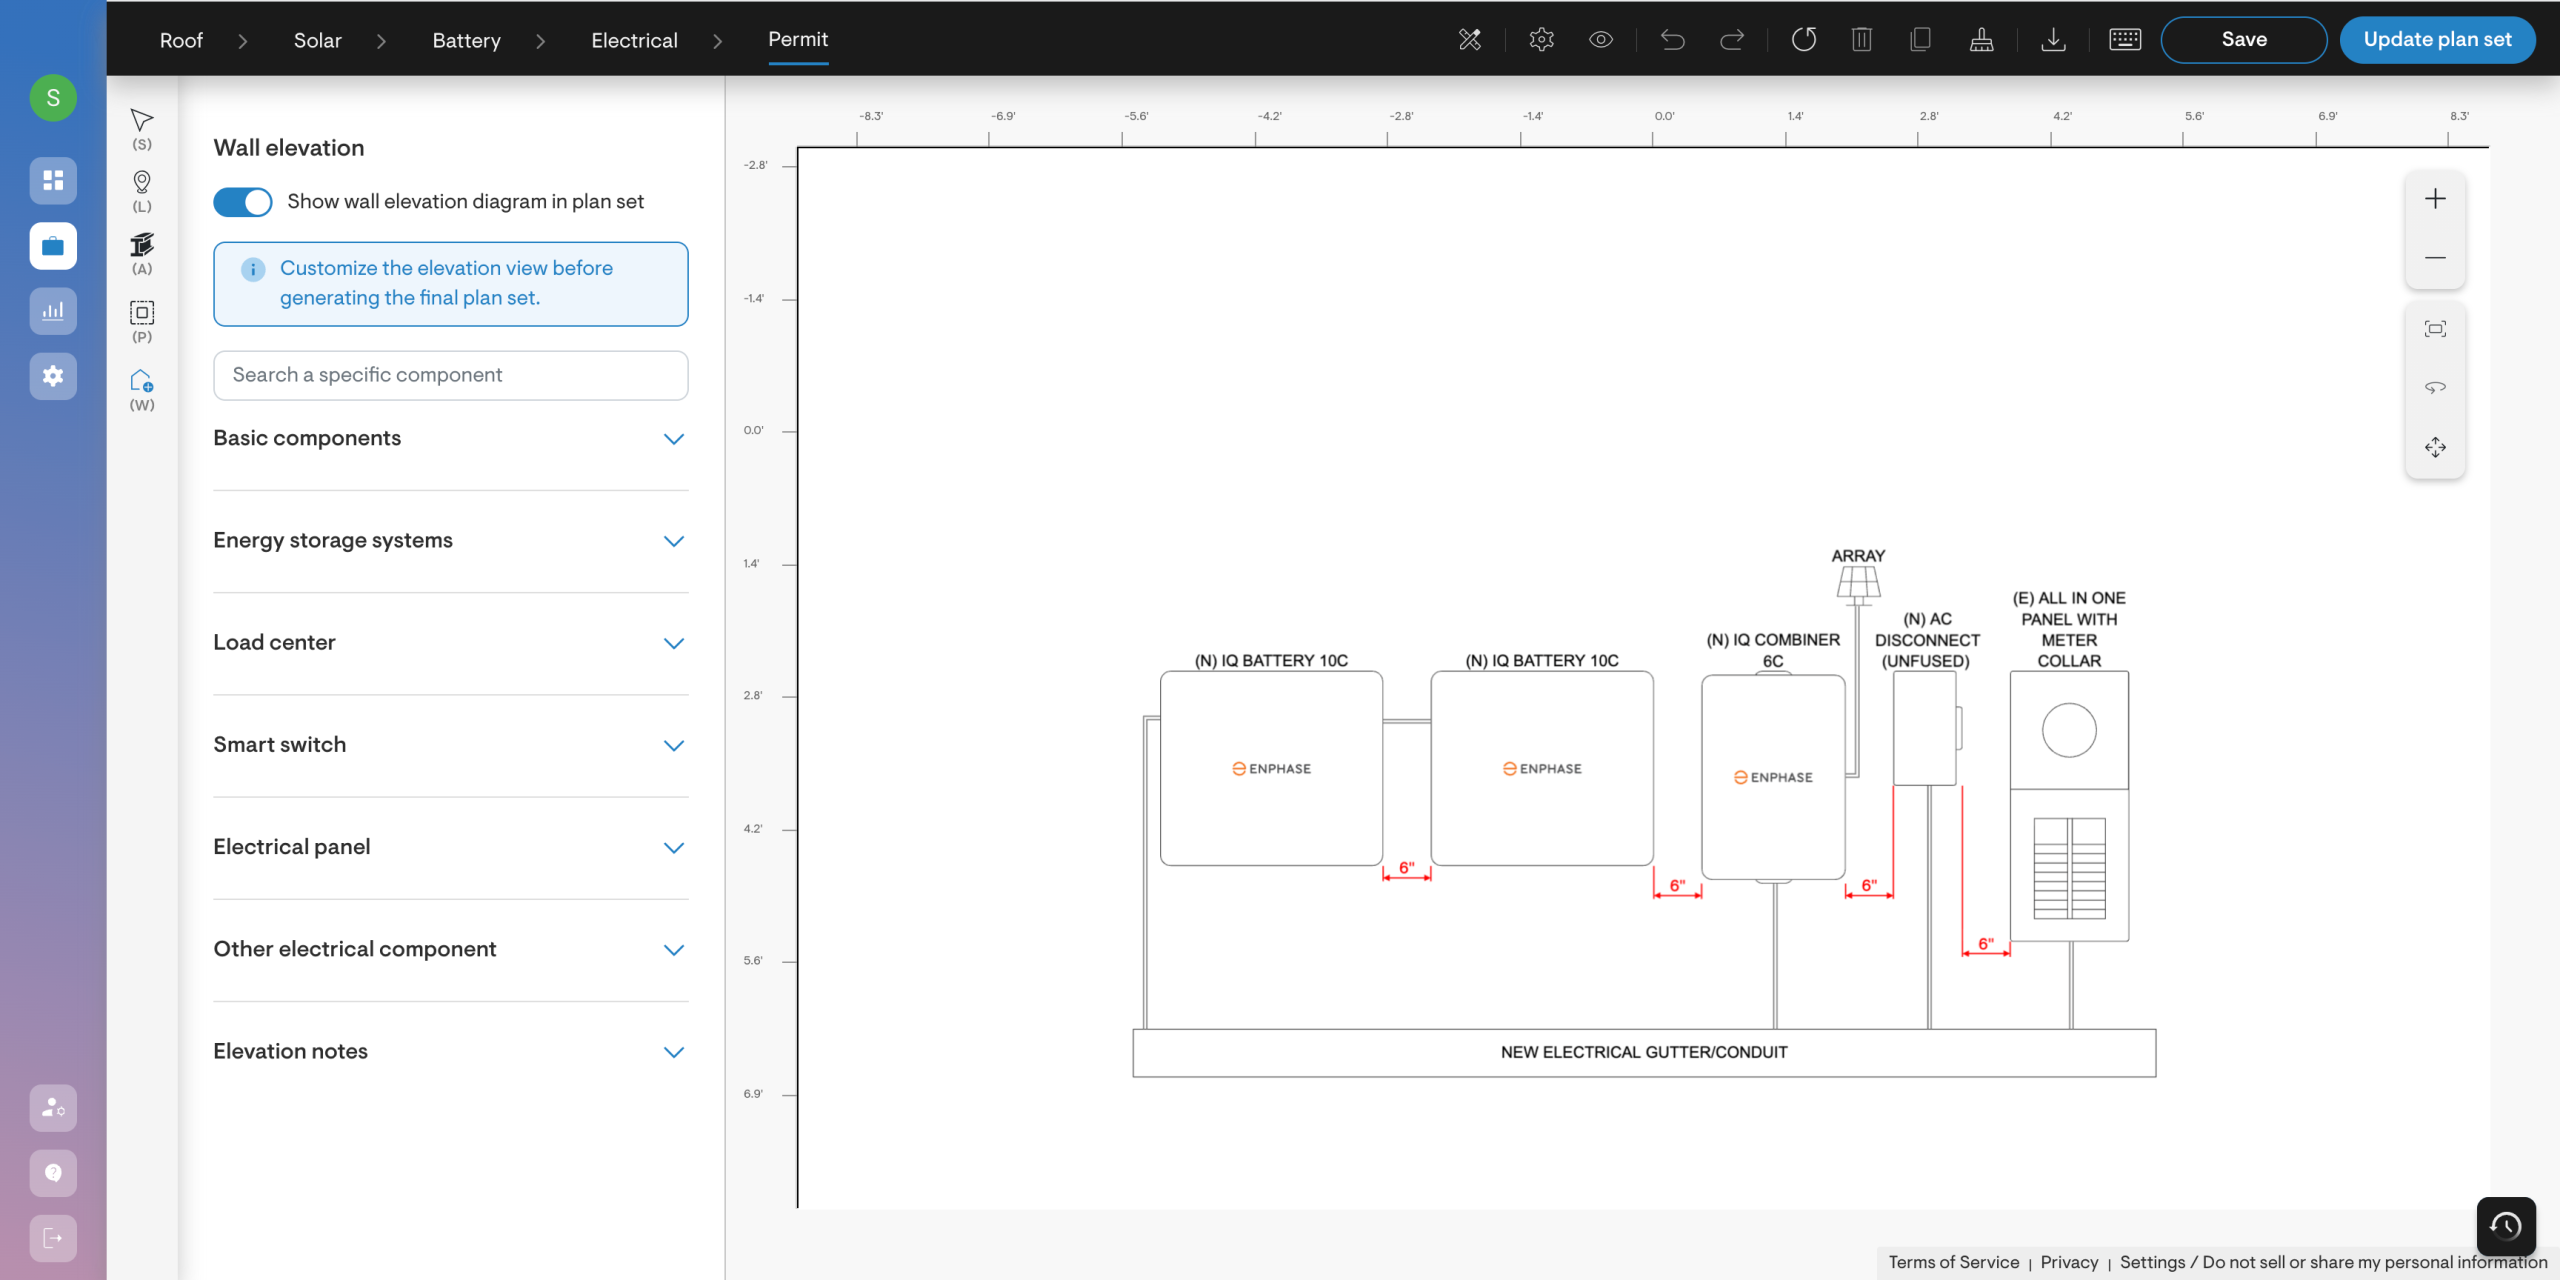Toggle the eye visibility icon
This screenshot has width=2560, height=1280.
(1601, 40)
